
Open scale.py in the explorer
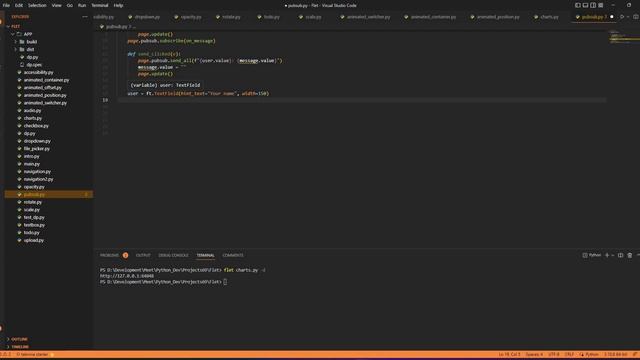(x=31, y=210)
